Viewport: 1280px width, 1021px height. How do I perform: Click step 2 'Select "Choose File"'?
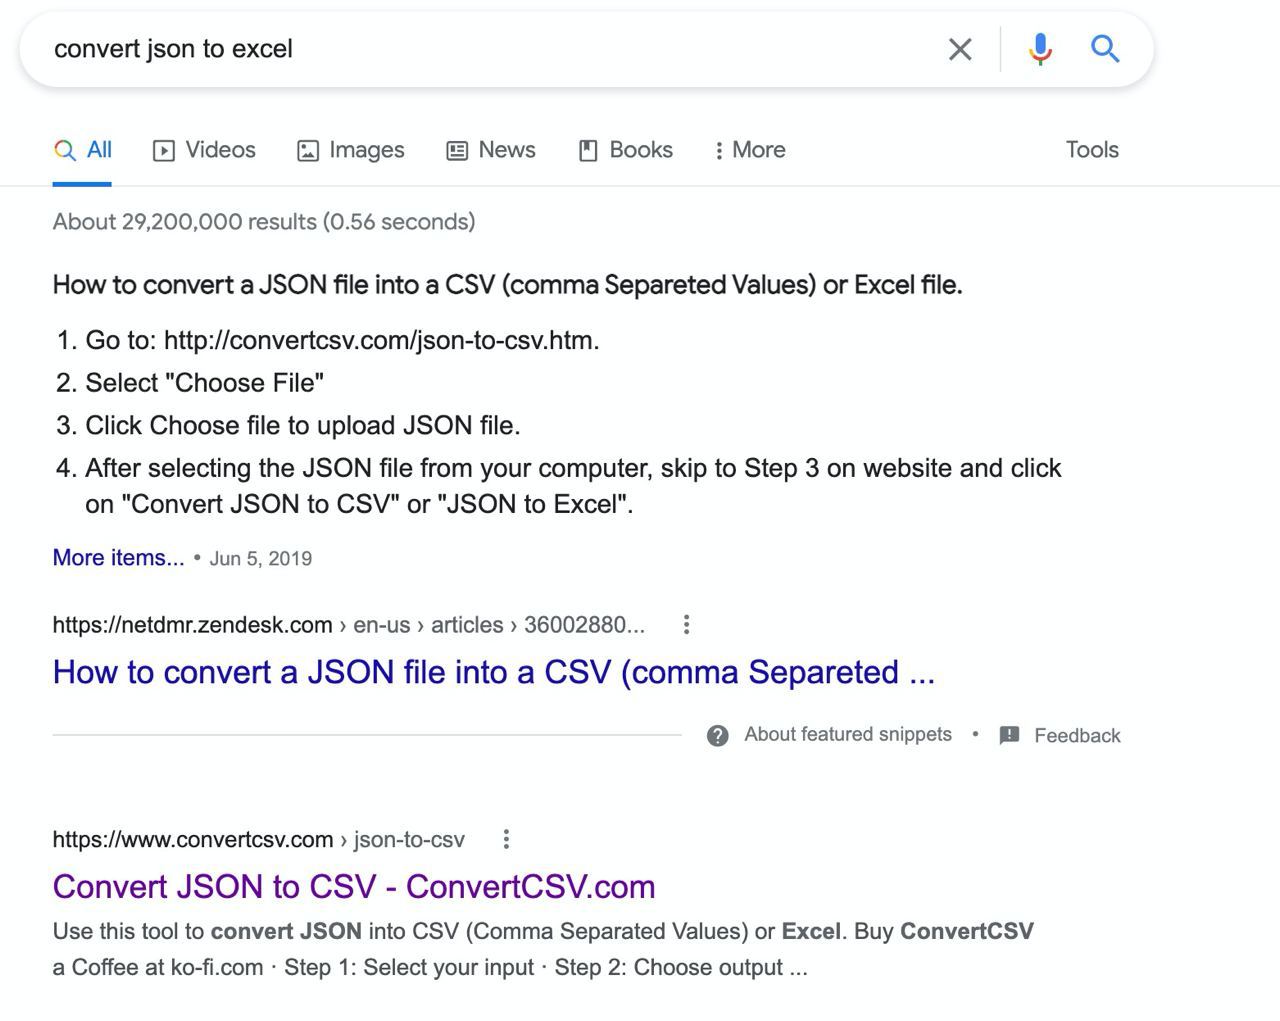pyautogui.click(x=205, y=383)
